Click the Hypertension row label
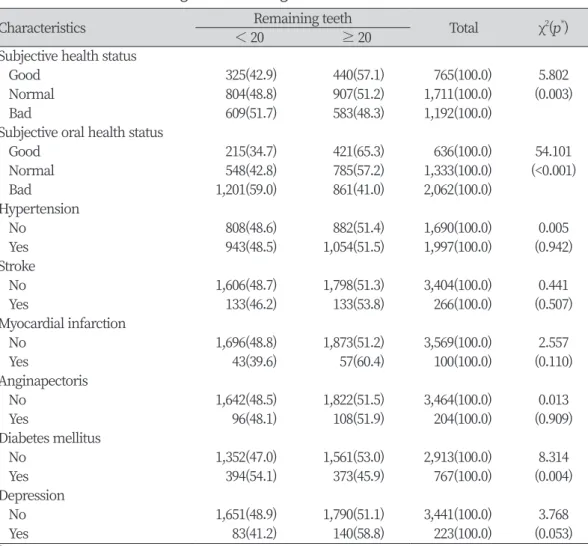The height and width of the screenshot is (546, 588). (x=39, y=209)
